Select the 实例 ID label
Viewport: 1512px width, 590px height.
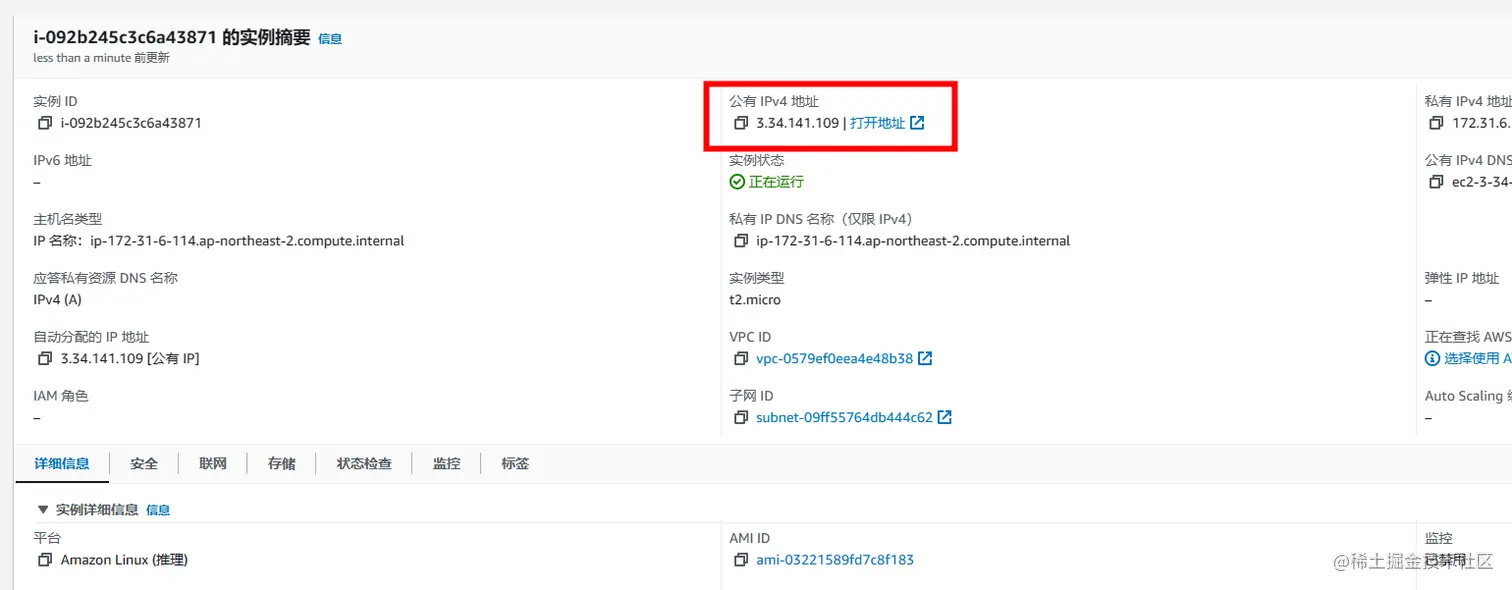pyautogui.click(x=55, y=101)
